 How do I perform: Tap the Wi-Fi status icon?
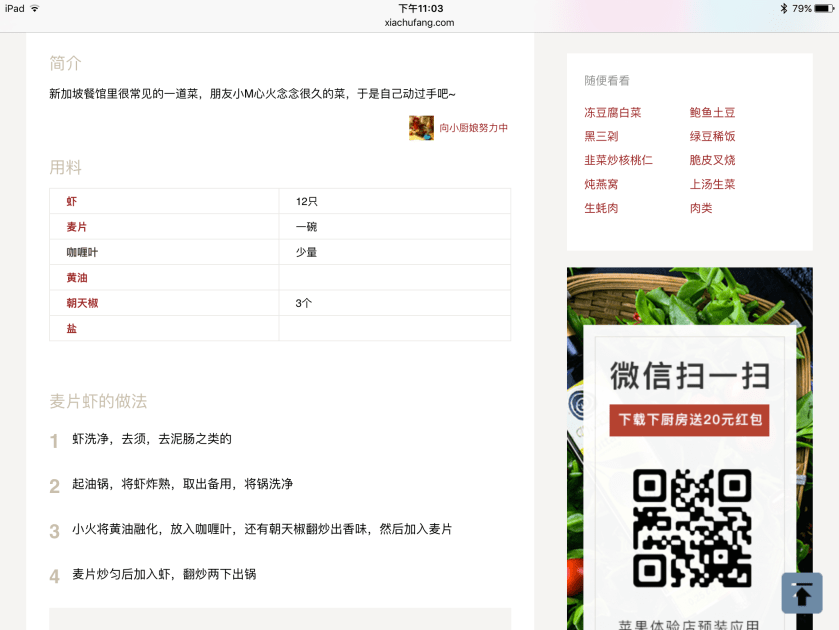click(x=35, y=8)
